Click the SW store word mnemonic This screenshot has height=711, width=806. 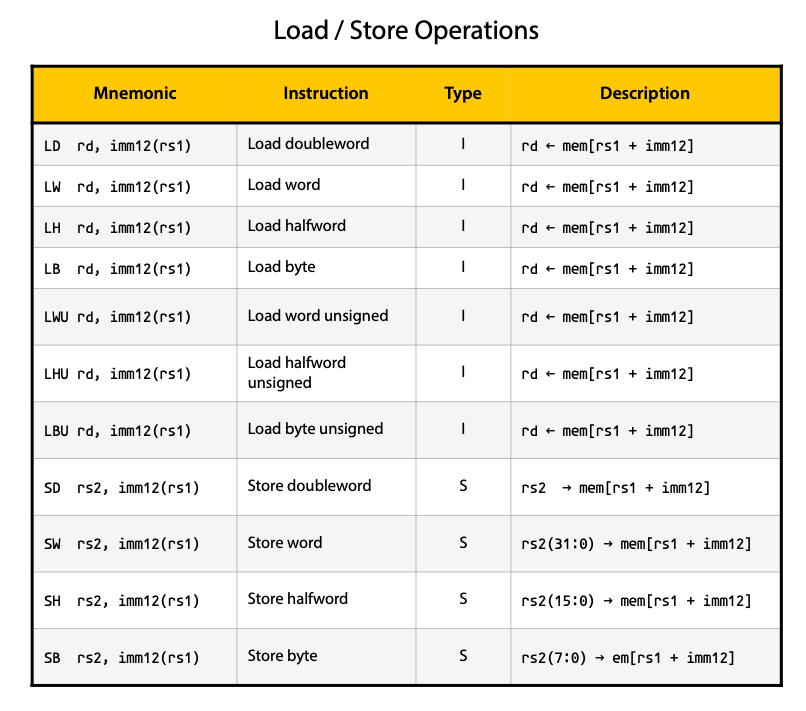click(x=135, y=543)
